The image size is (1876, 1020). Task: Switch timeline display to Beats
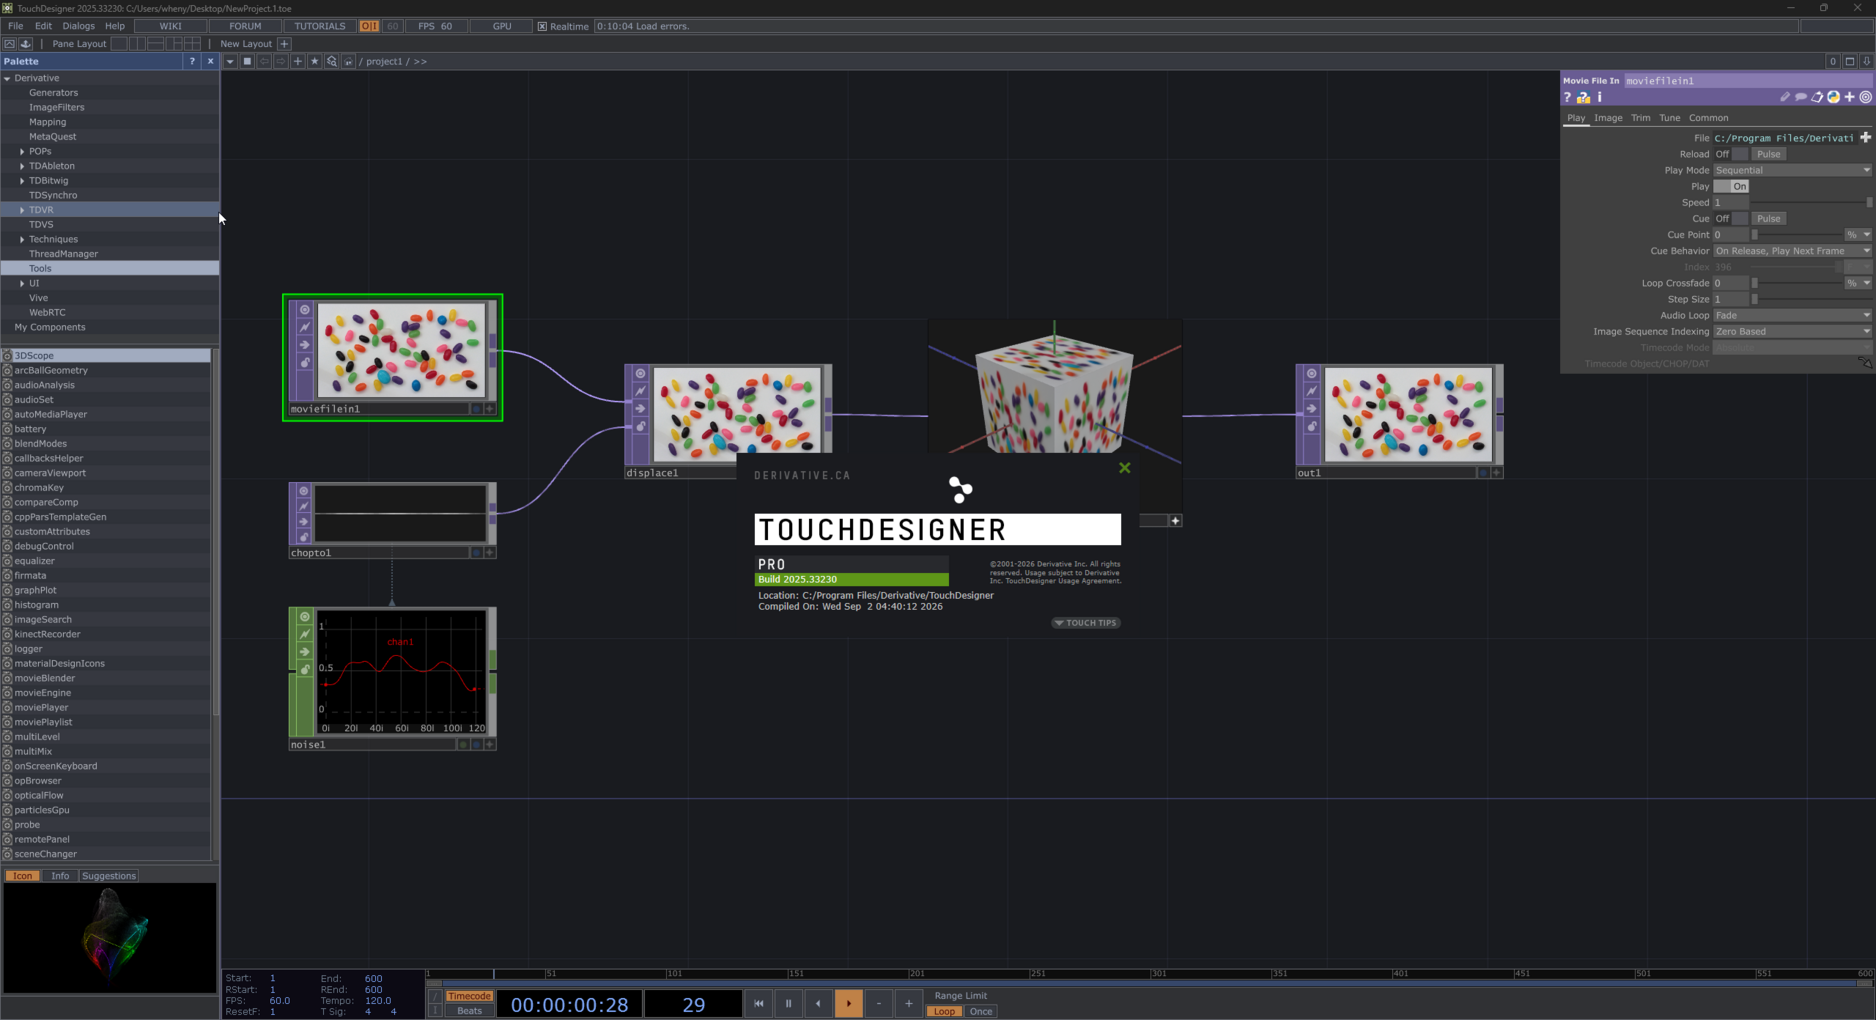(469, 1011)
